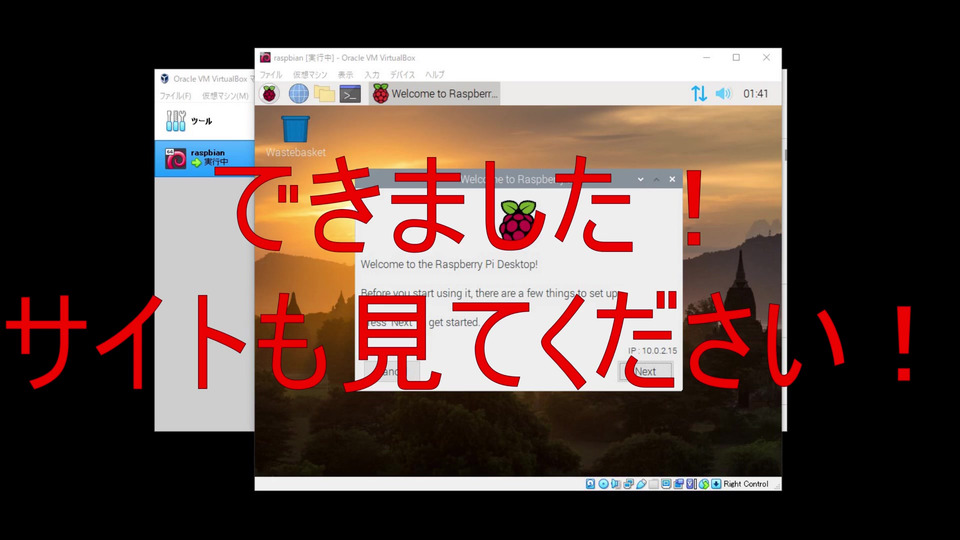Open the speaker volume control
The image size is (960, 540).
pos(723,94)
